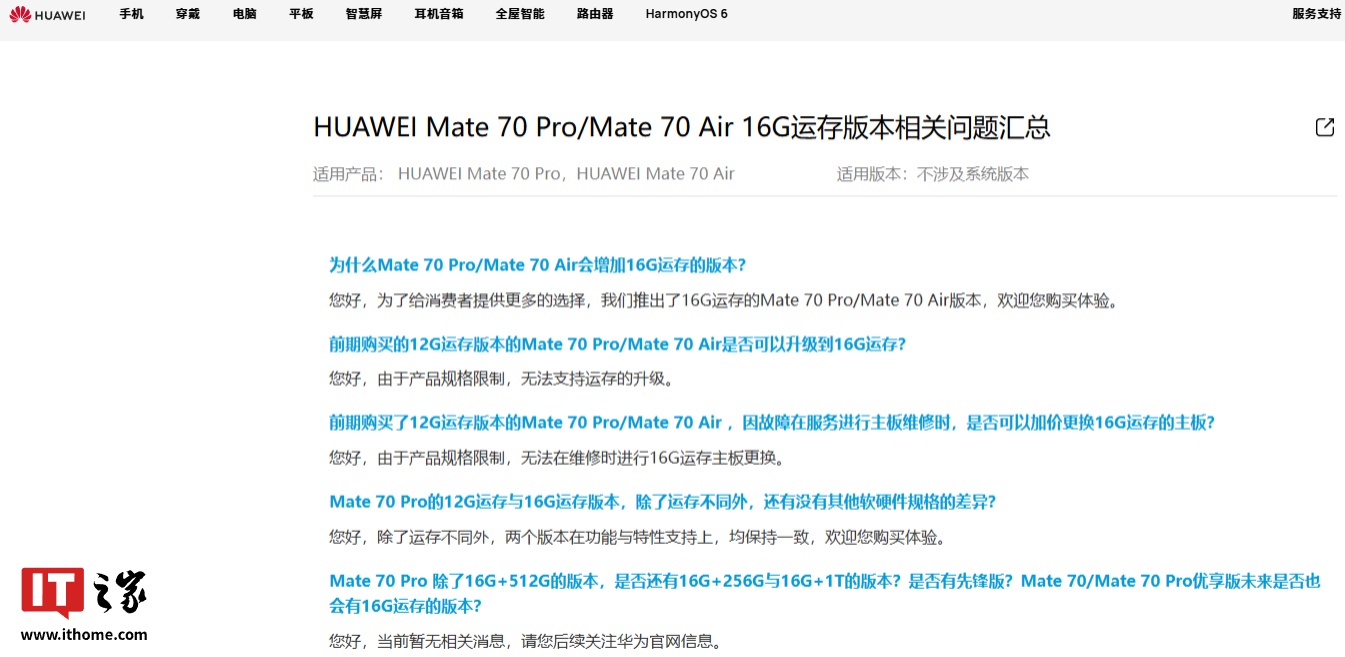Click question about why 16G version added

pos(537,265)
